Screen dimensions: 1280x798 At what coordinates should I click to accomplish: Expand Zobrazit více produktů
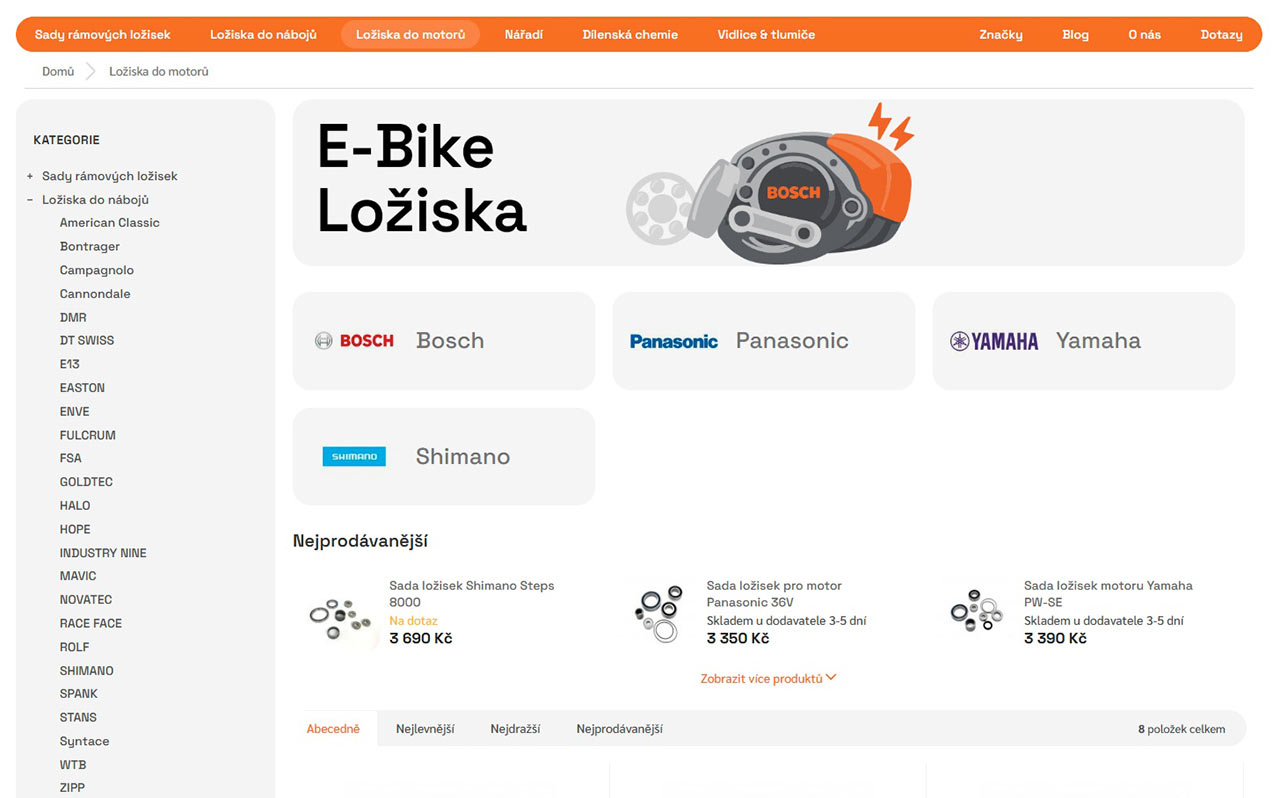(768, 679)
